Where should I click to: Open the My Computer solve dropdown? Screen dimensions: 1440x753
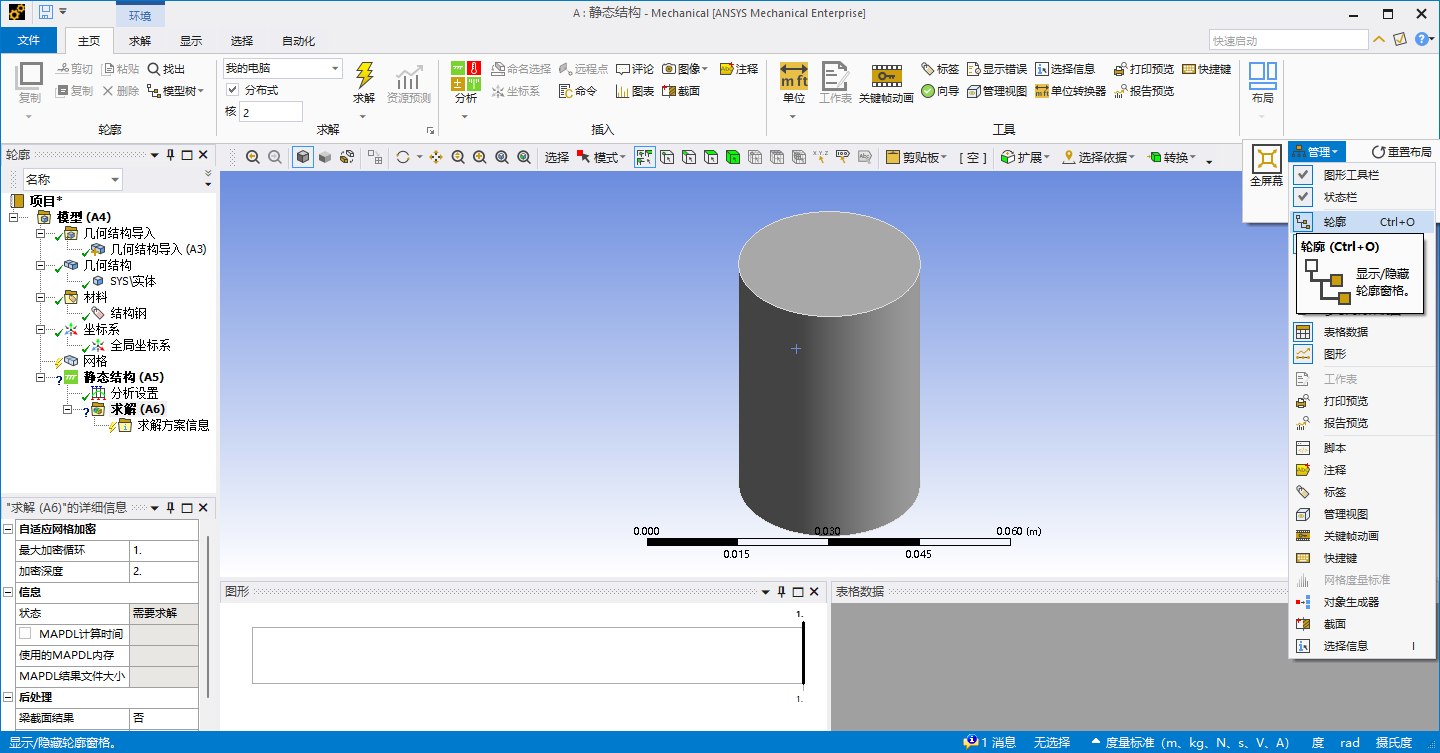[x=282, y=69]
